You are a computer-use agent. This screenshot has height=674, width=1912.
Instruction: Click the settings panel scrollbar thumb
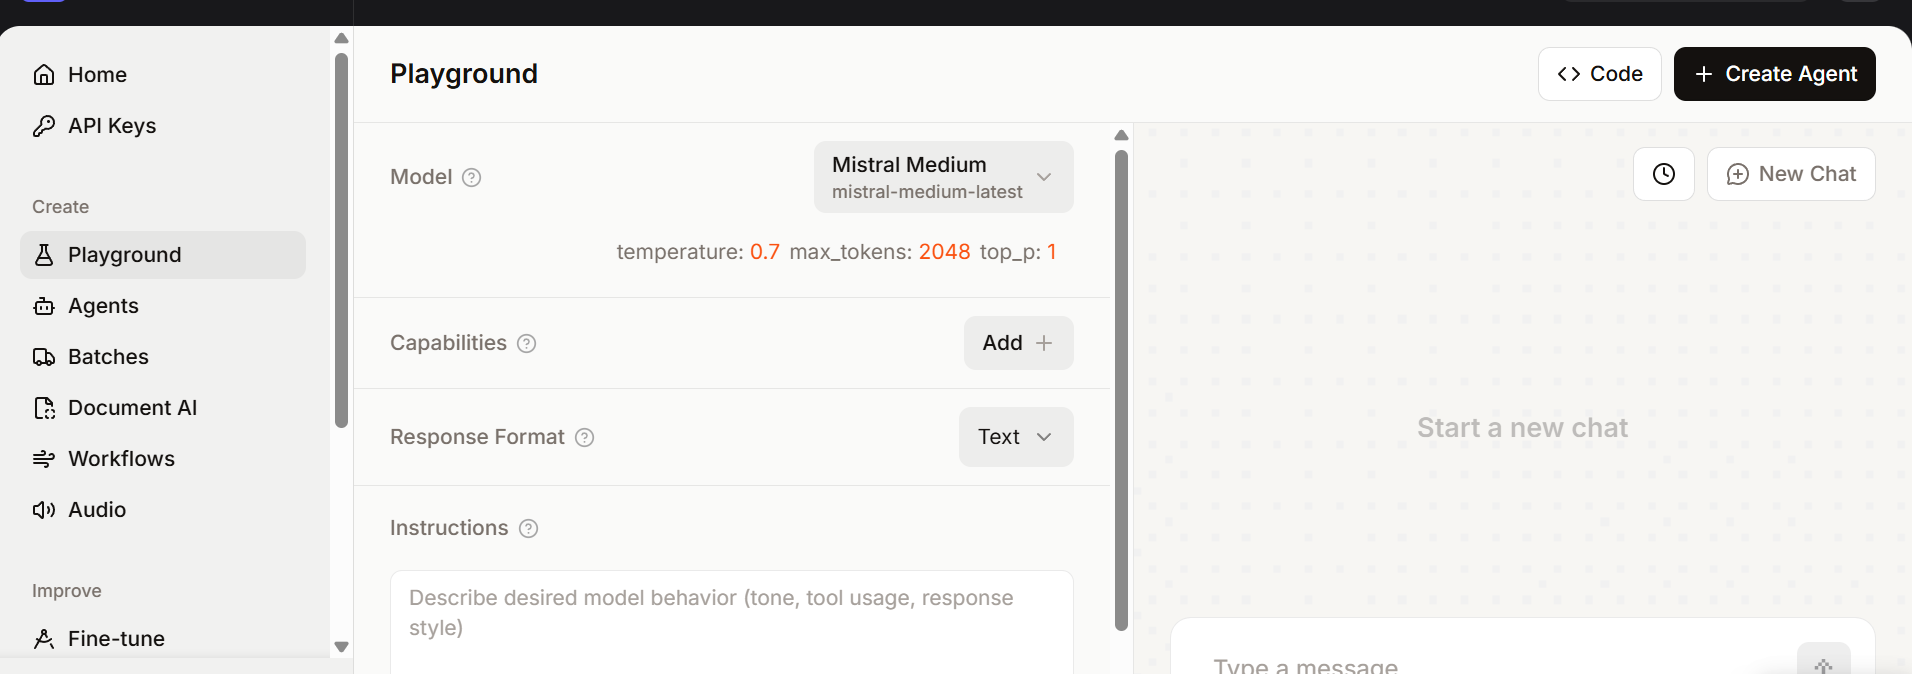point(1121,390)
